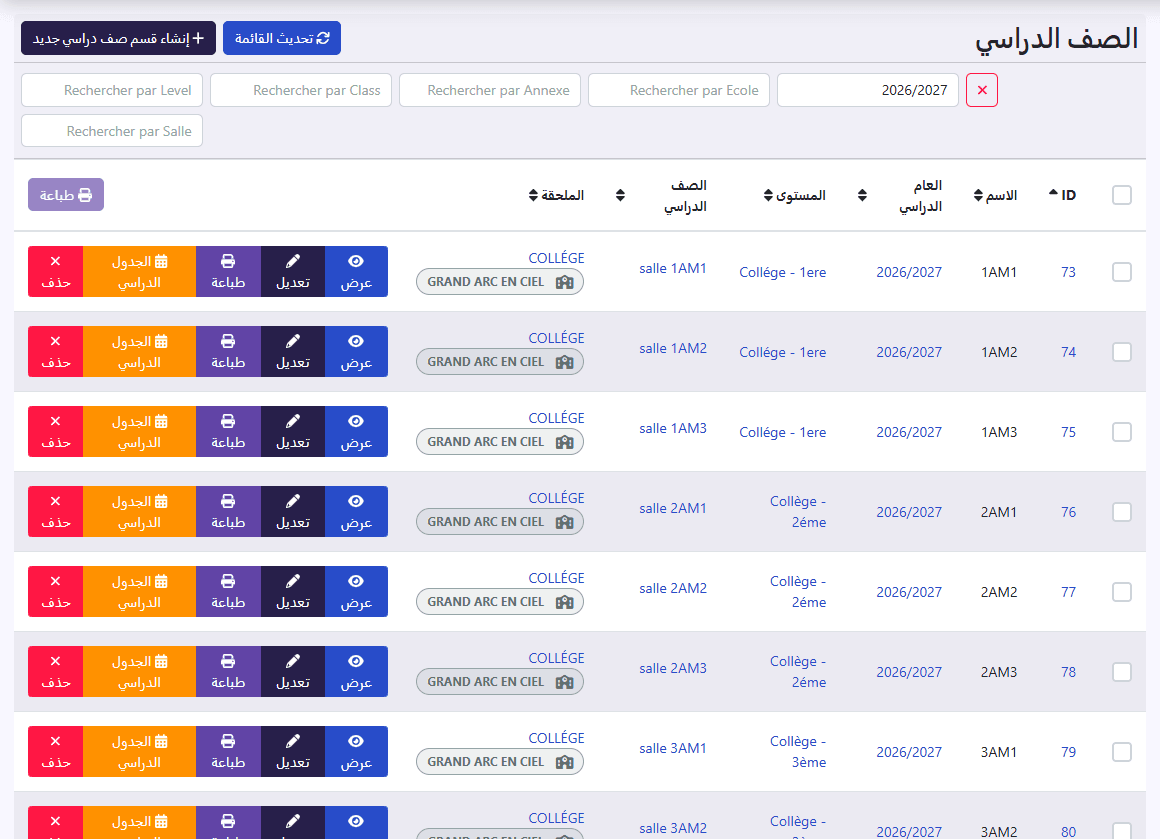Check the checkbox for row ID 74
1160x839 pixels.
pyautogui.click(x=1122, y=351)
